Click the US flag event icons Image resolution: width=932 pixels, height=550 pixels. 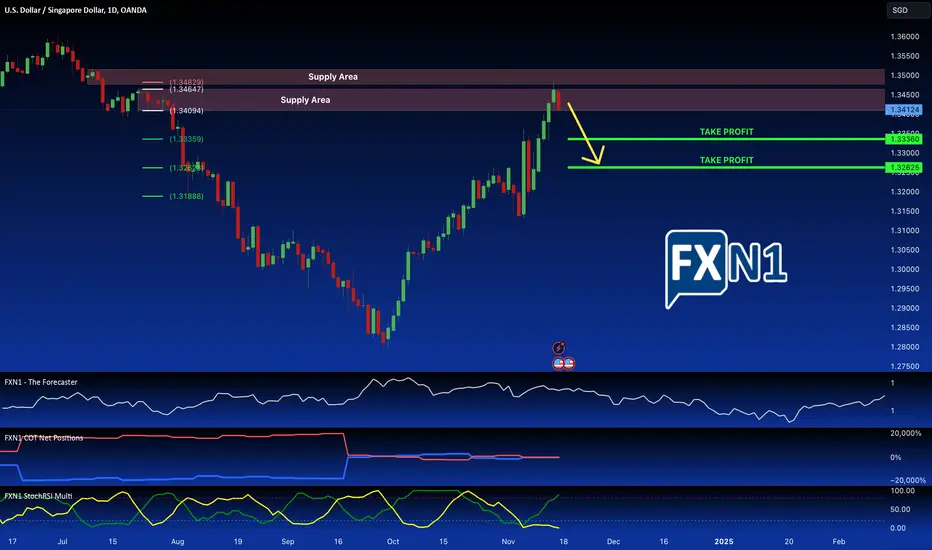click(x=563, y=363)
